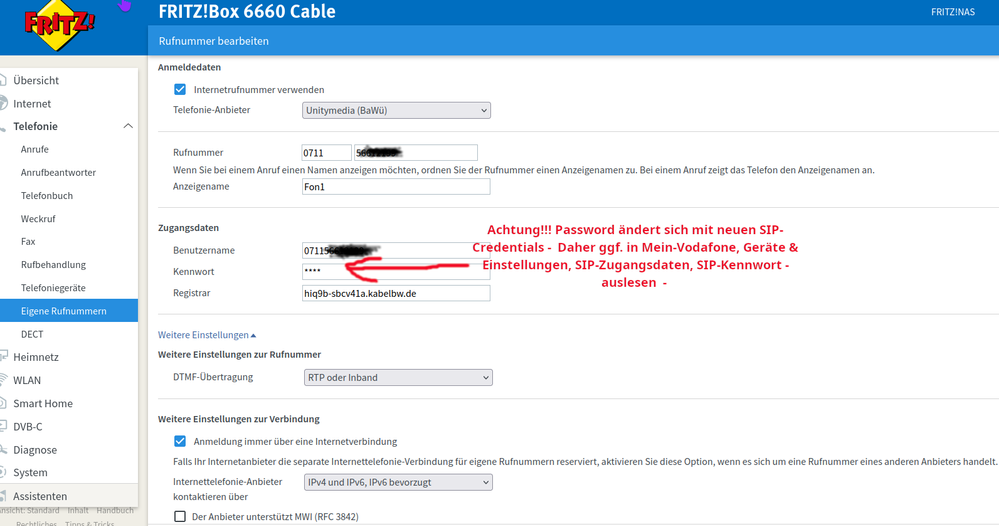Open Internettelefonie-Anbieter kontaktieren über dropdown

click(398, 483)
